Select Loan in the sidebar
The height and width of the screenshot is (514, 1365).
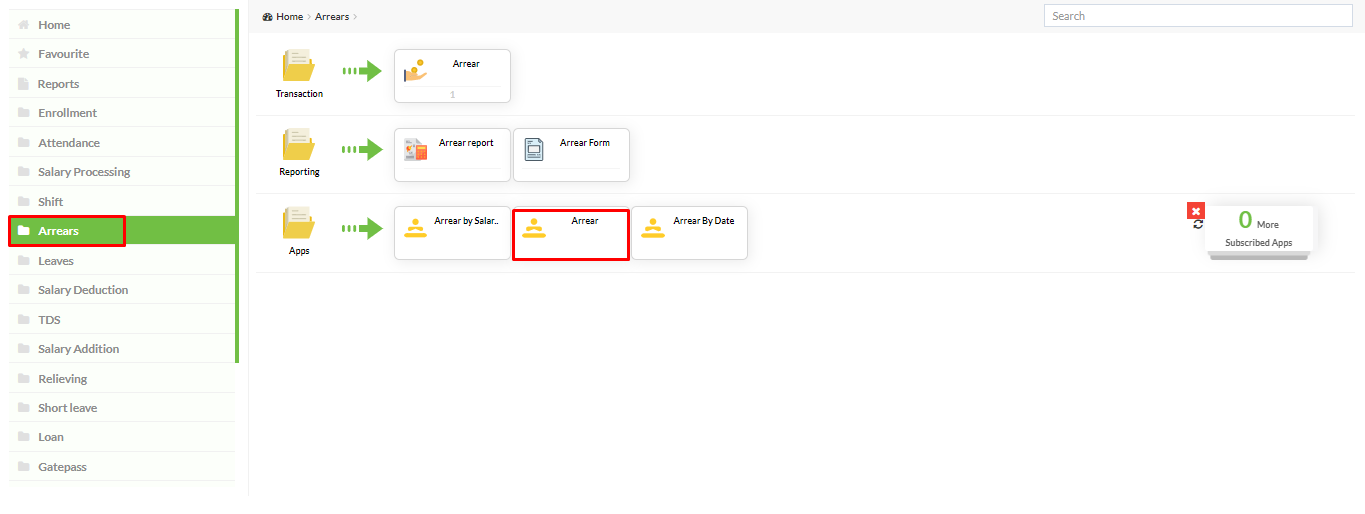coord(122,437)
